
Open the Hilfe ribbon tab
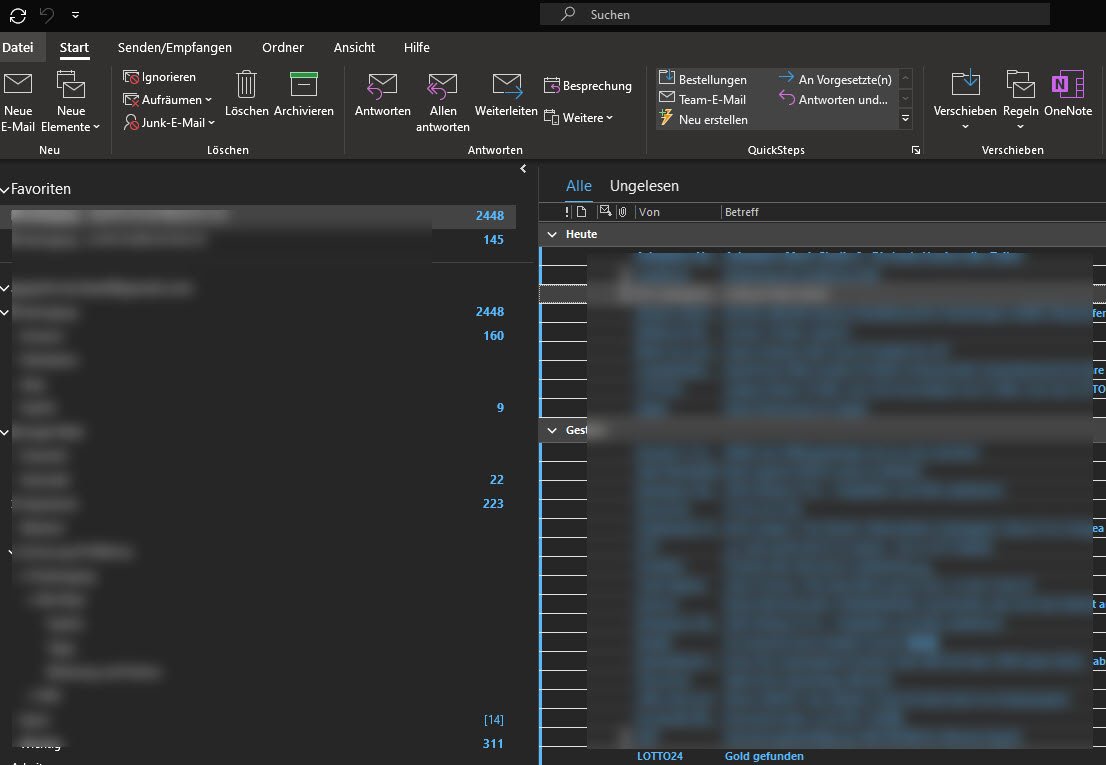pyautogui.click(x=416, y=47)
